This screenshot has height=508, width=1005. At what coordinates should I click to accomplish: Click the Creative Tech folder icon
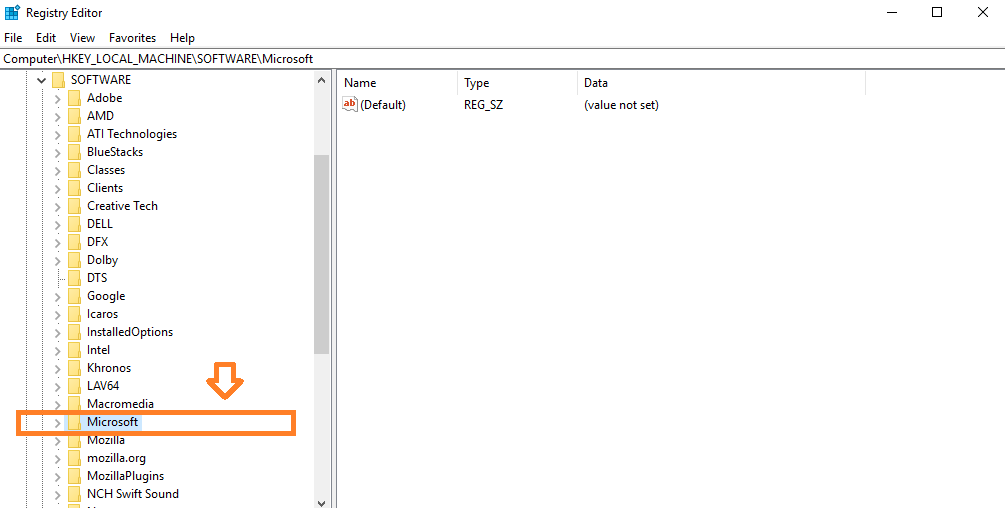point(74,206)
